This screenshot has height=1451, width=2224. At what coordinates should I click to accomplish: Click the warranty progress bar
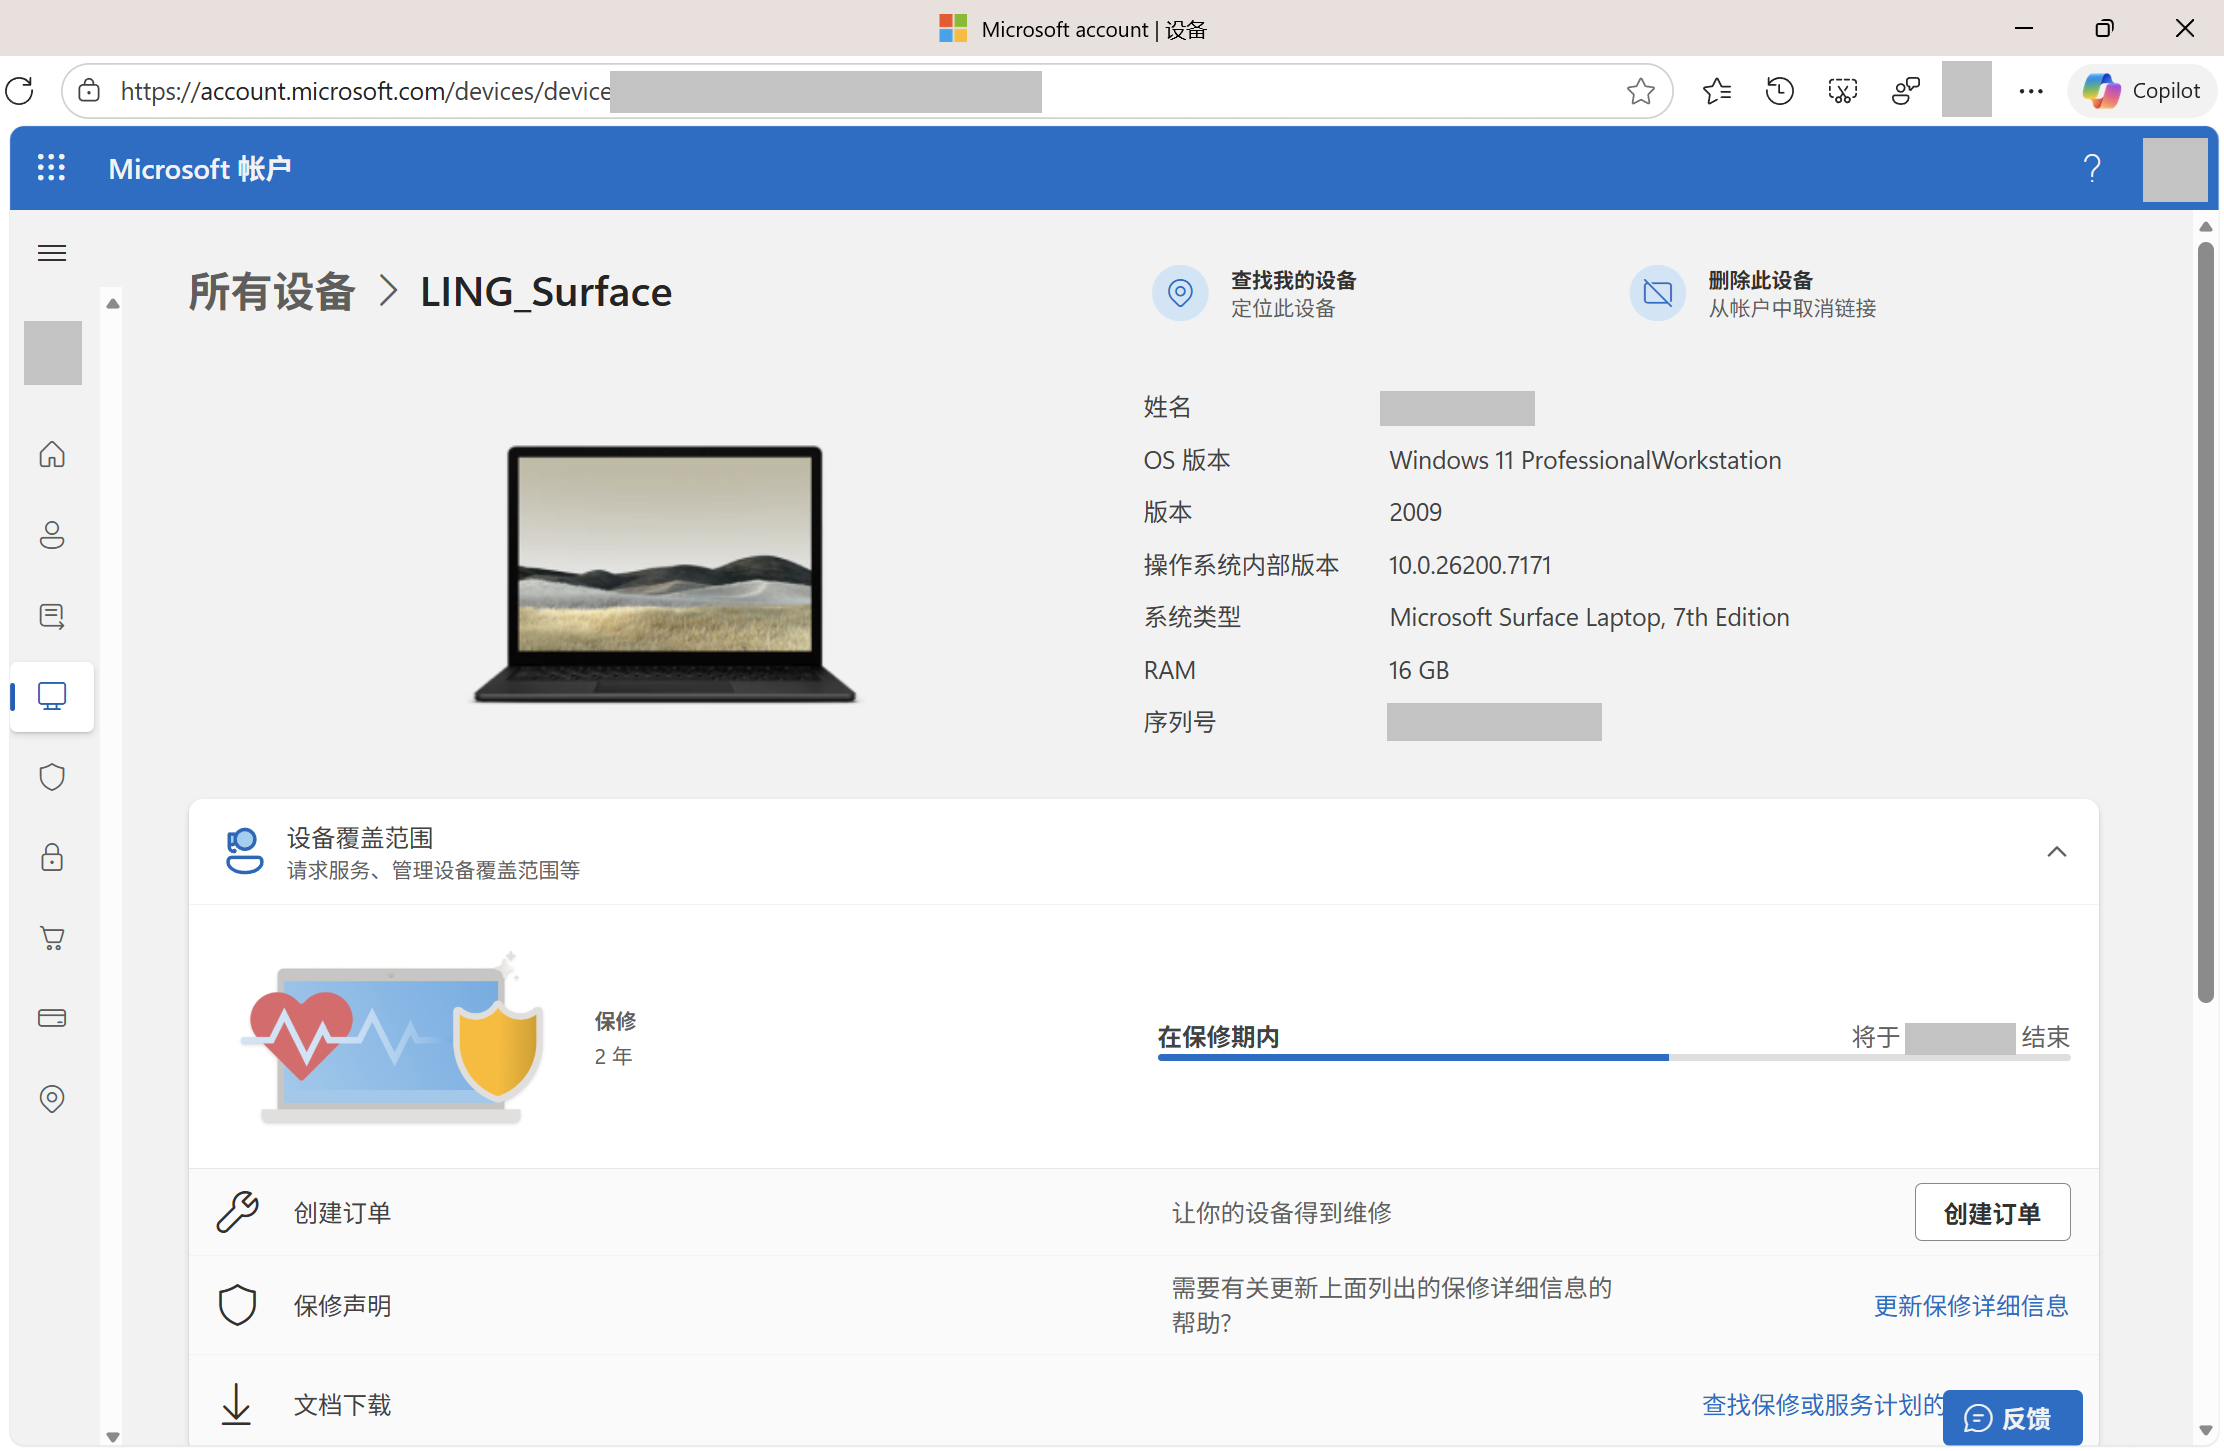coord(1614,1057)
